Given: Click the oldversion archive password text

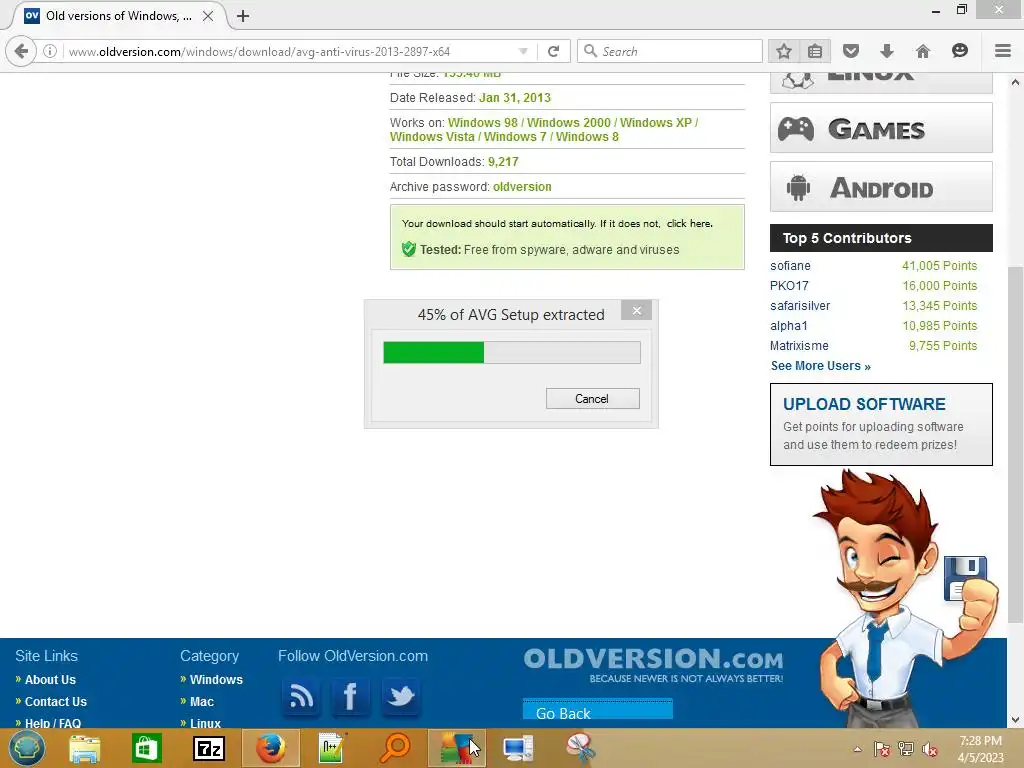Looking at the screenshot, I should pos(522,187).
